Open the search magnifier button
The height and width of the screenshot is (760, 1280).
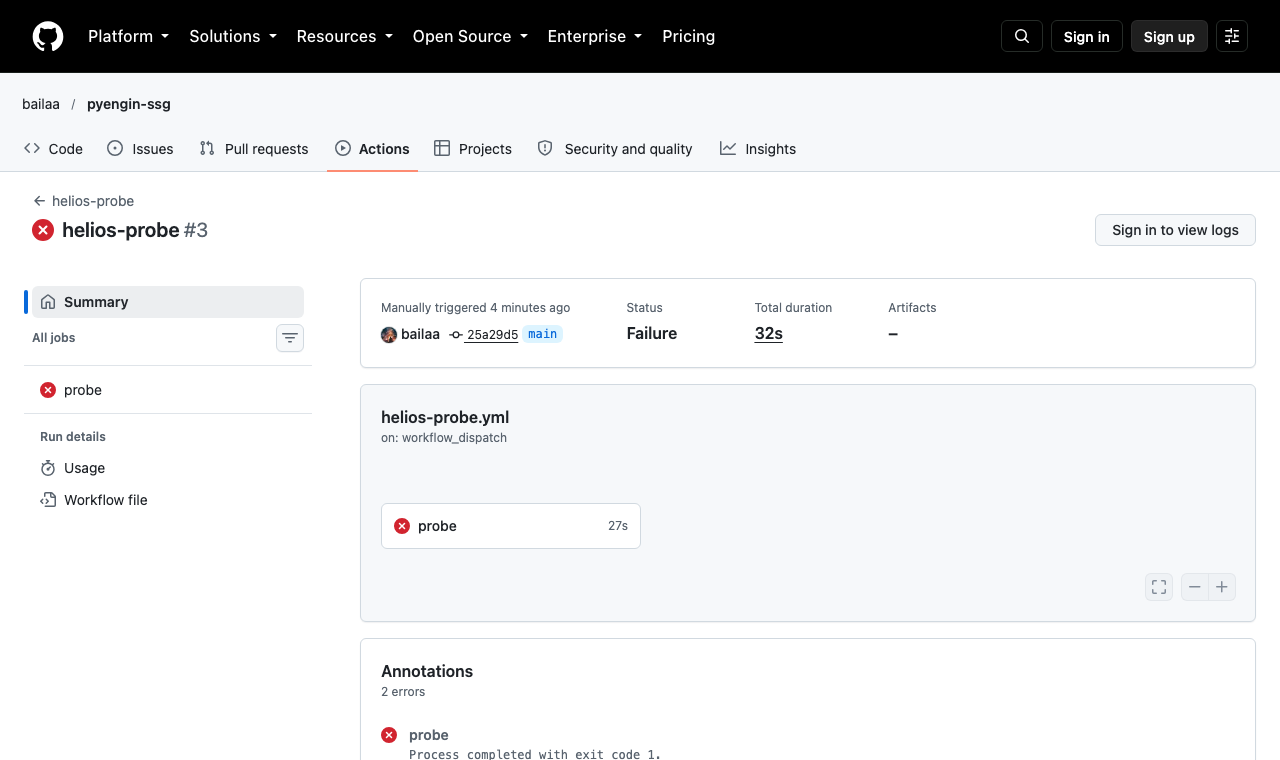[x=1022, y=36]
